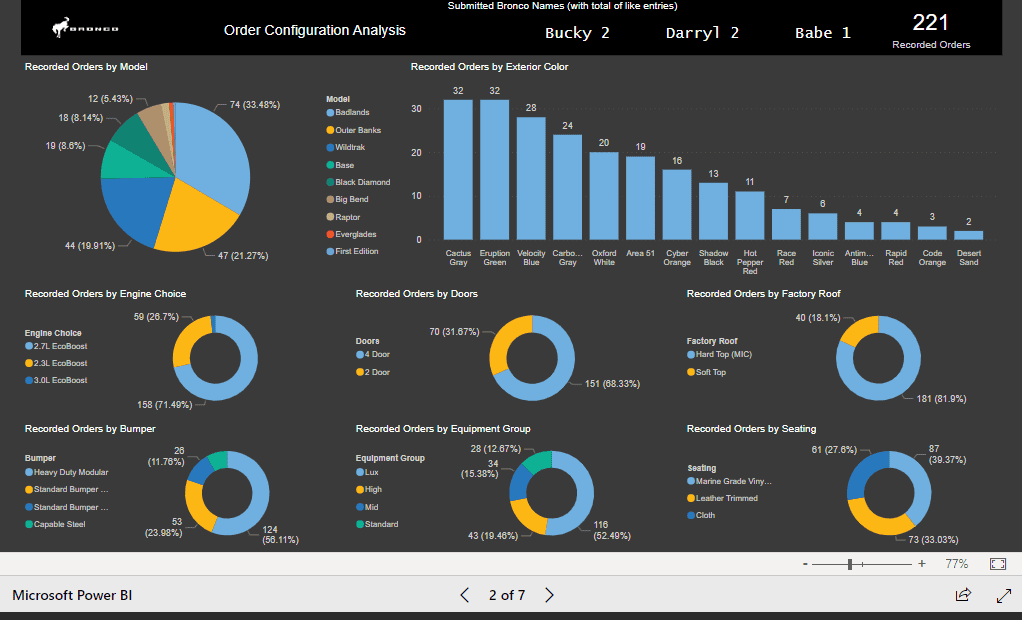Enter full screen mode with diagonal arrows

[1004, 595]
